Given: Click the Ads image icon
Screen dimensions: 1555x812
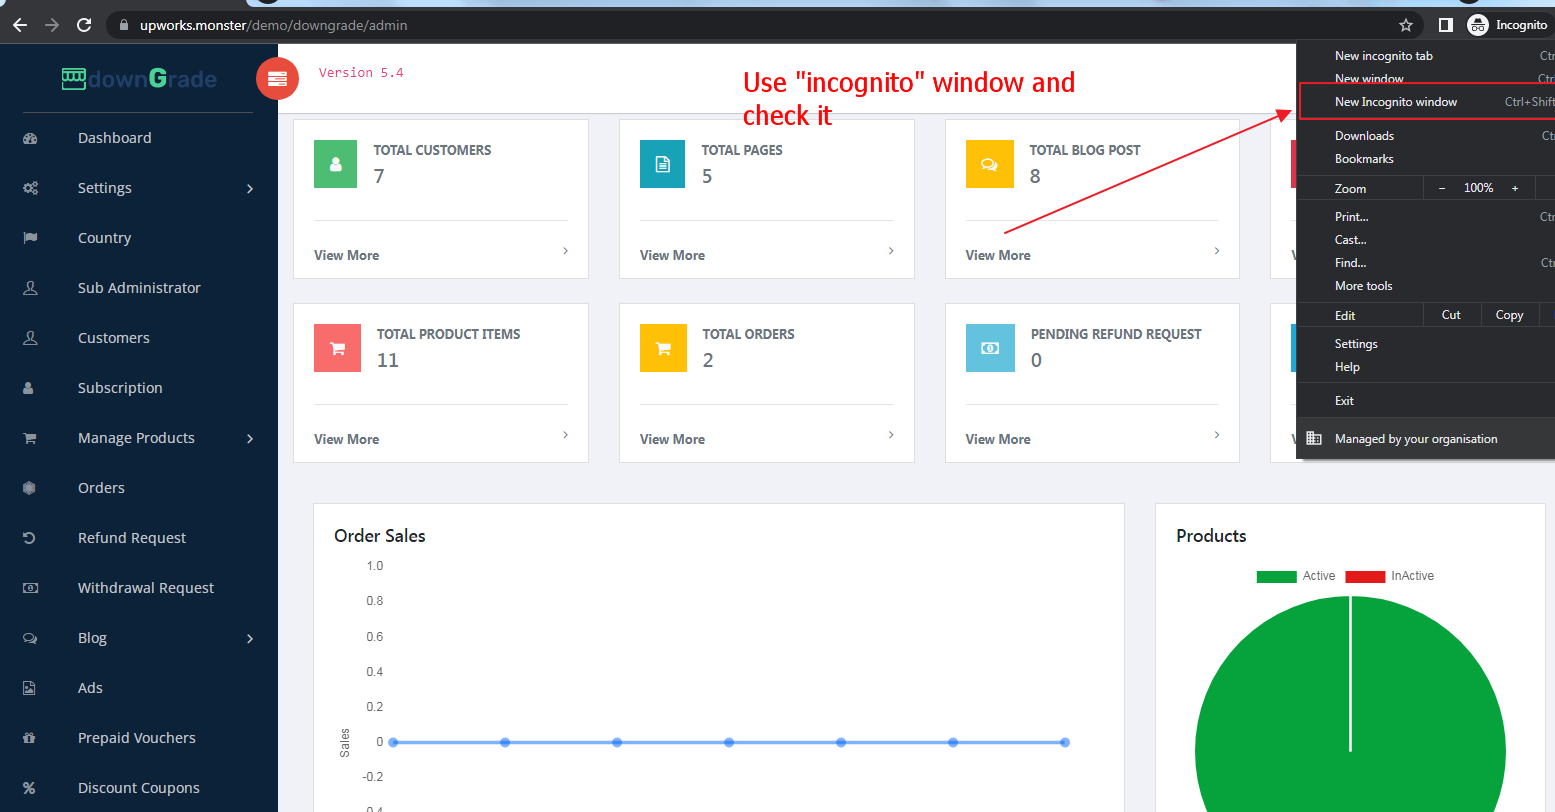Looking at the screenshot, I should (29, 688).
